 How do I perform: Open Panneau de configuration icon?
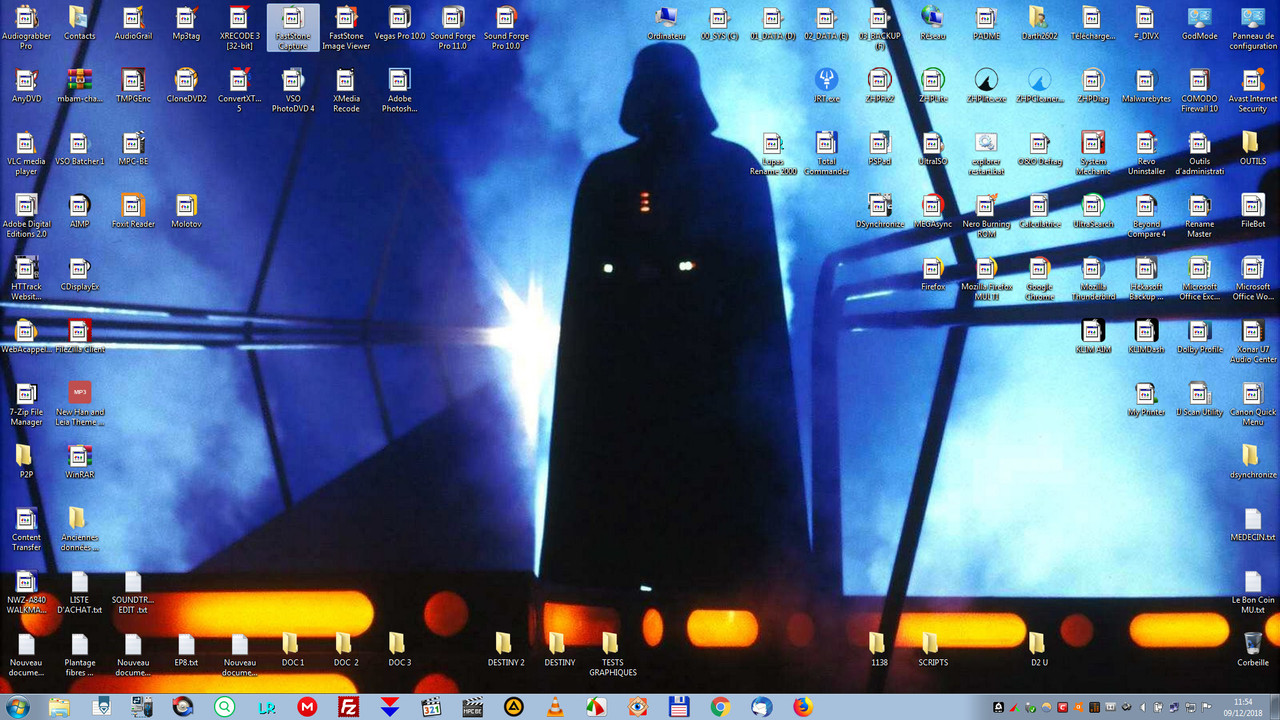1252,27
